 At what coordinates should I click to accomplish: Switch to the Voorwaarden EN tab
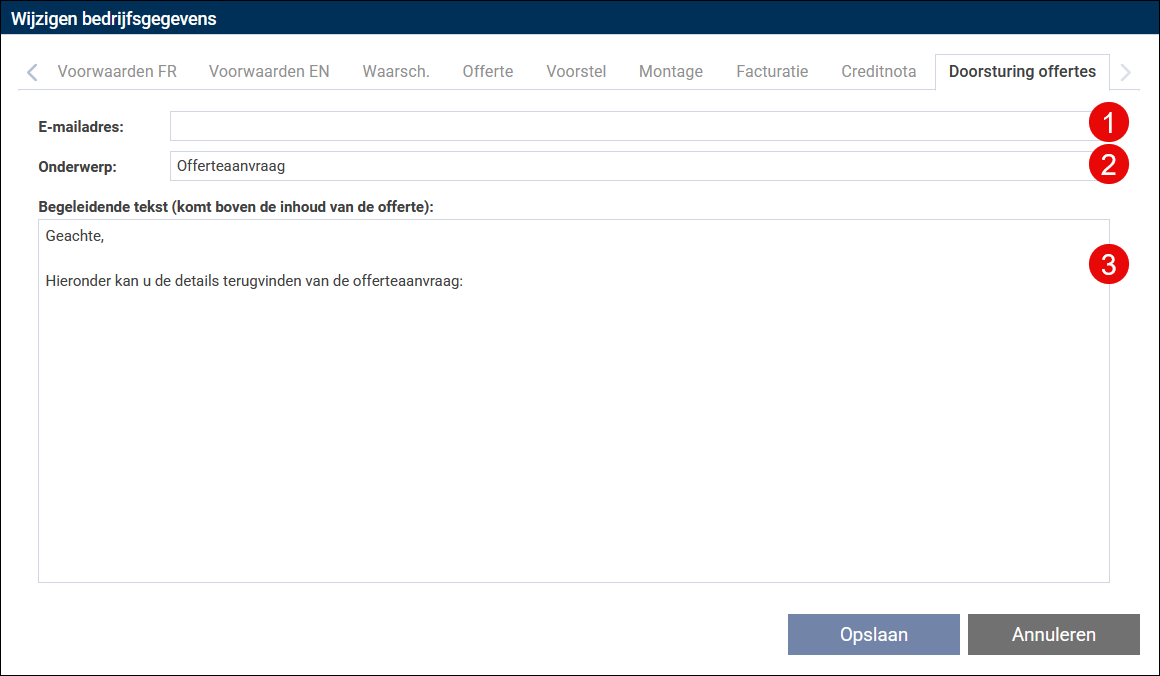click(x=269, y=72)
